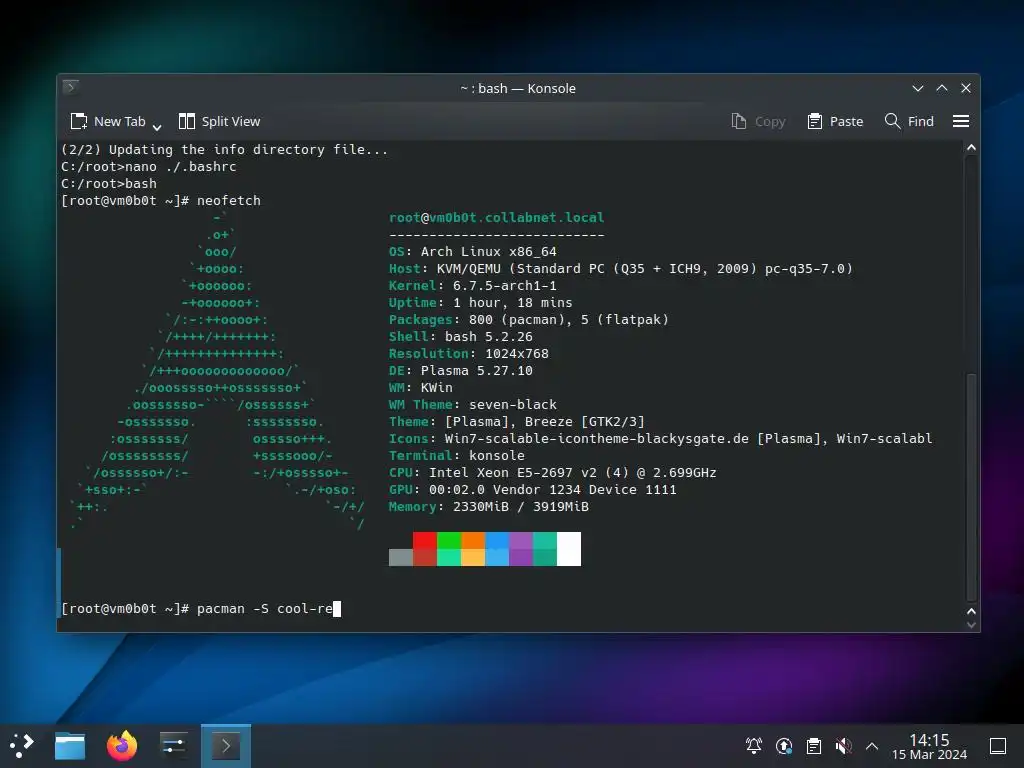Click the 'Memory: 2330MiB / 3919MiB' line
Screen dimensions: 1024x768
click(x=488, y=506)
